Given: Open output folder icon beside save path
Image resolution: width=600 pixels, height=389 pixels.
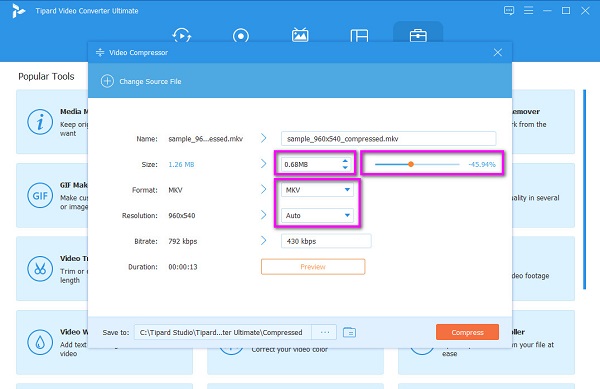Looking at the screenshot, I should [349, 332].
